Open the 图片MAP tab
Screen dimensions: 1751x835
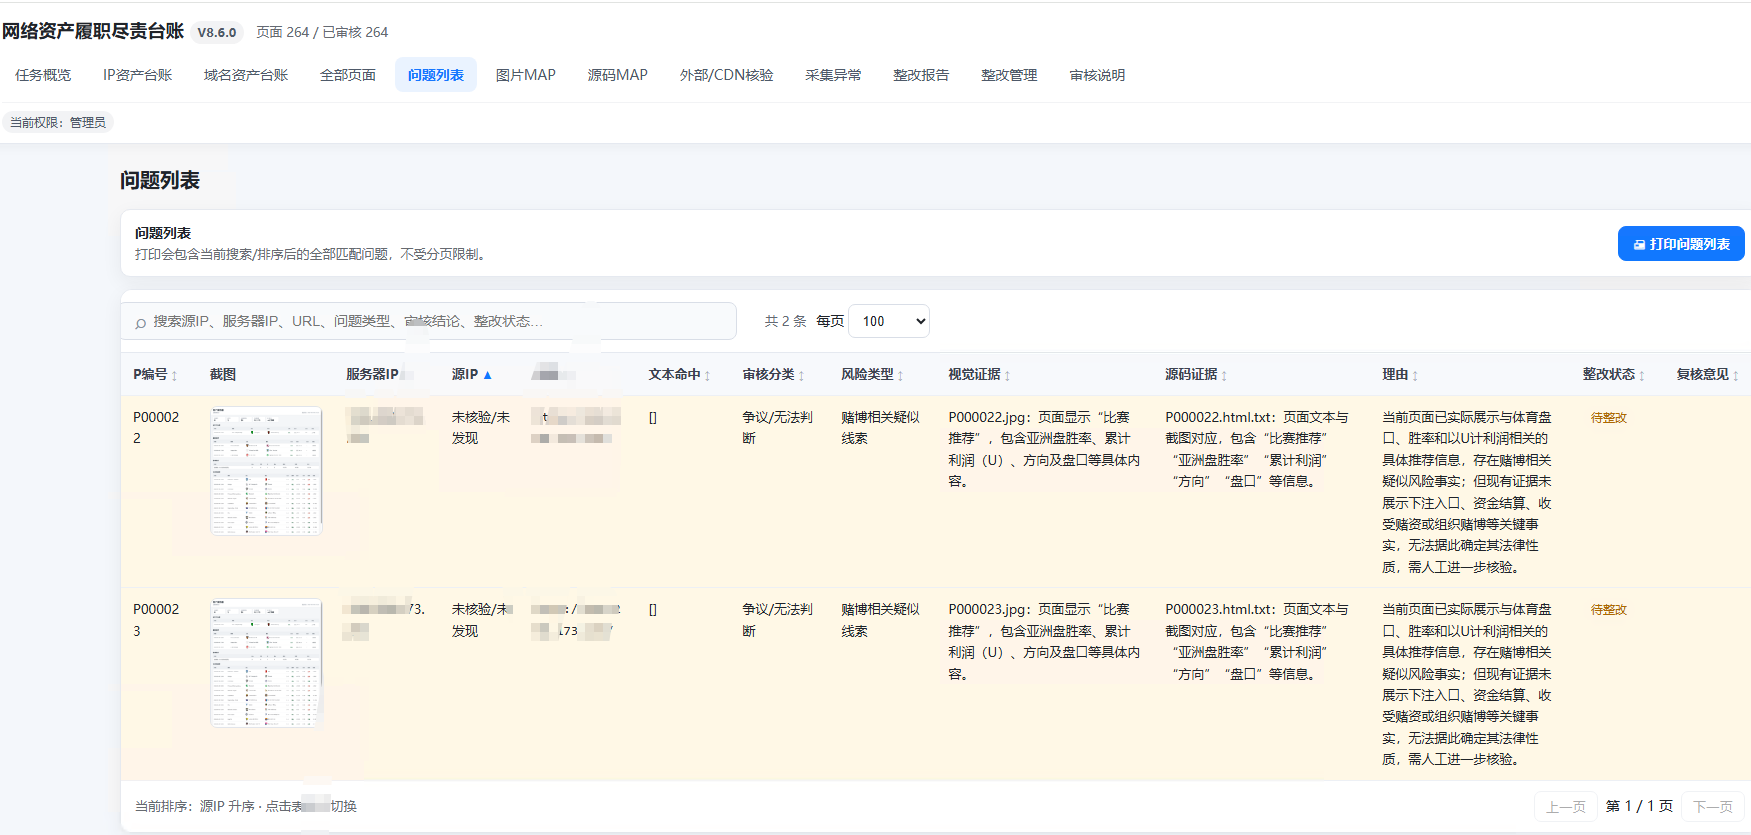click(526, 75)
